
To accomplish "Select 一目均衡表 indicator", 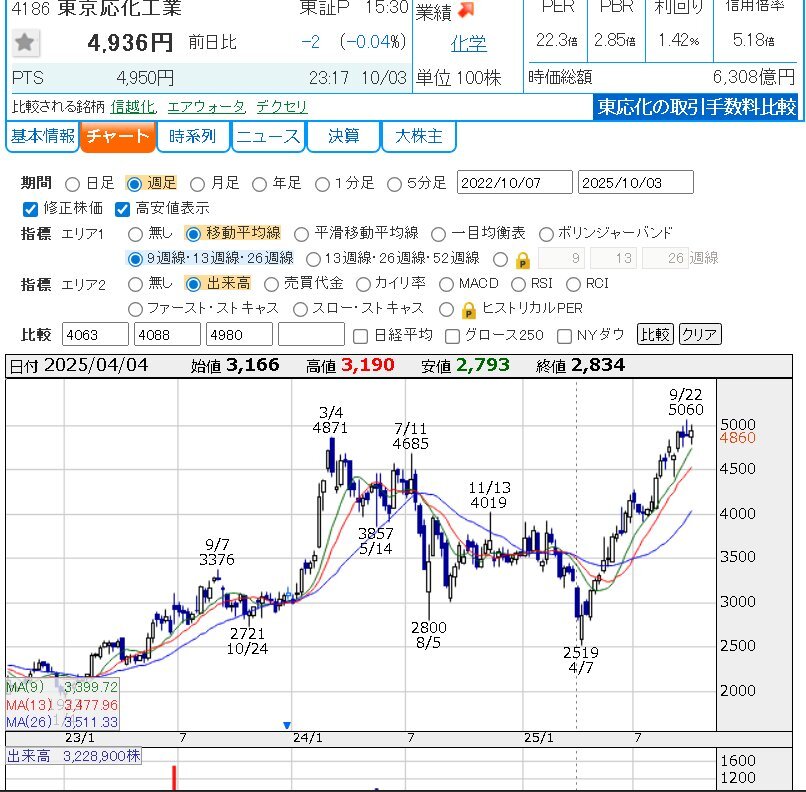I will (x=438, y=234).
